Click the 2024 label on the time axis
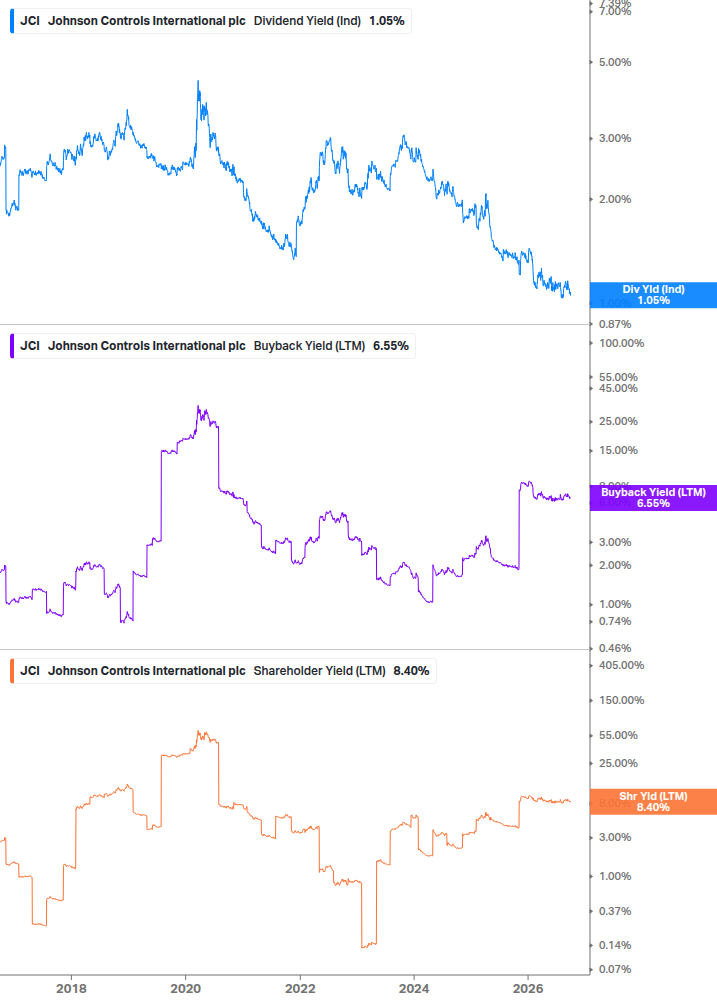The width and height of the screenshot is (717, 1005). (414, 989)
